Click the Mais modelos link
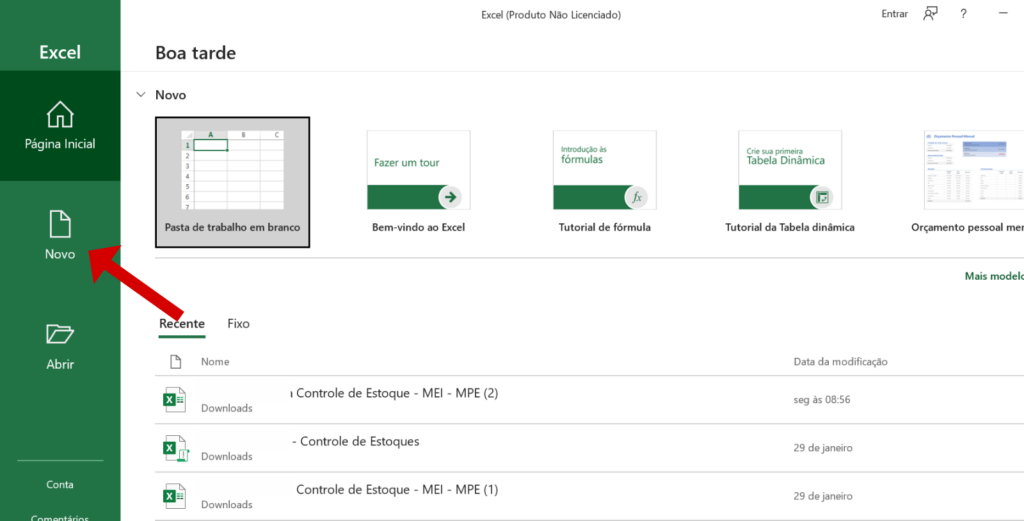The width and height of the screenshot is (1024, 521). [994, 276]
